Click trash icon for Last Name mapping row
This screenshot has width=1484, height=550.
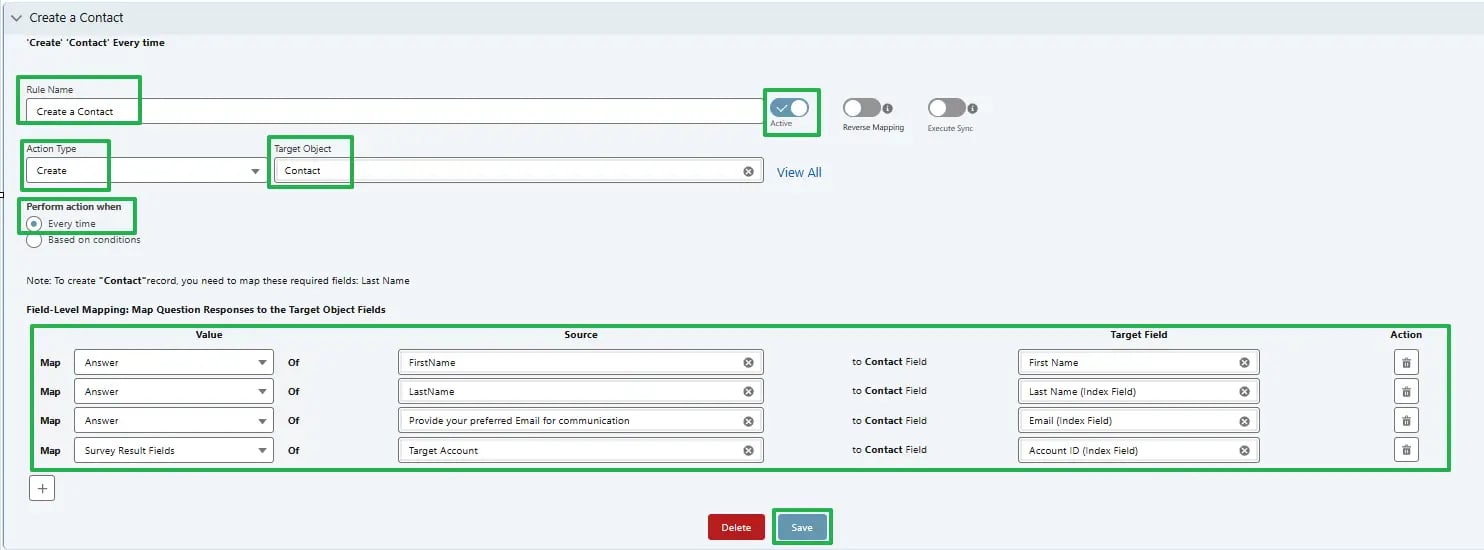pos(1406,392)
